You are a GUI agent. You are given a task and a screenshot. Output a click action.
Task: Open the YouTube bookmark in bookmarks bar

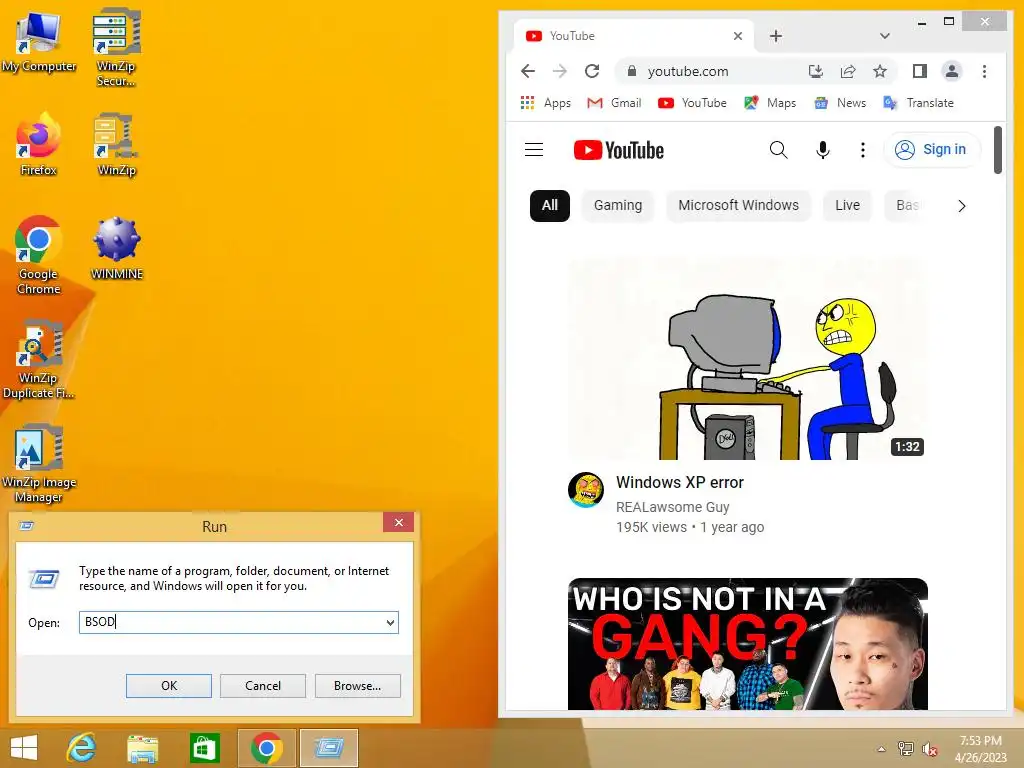[x=692, y=103]
